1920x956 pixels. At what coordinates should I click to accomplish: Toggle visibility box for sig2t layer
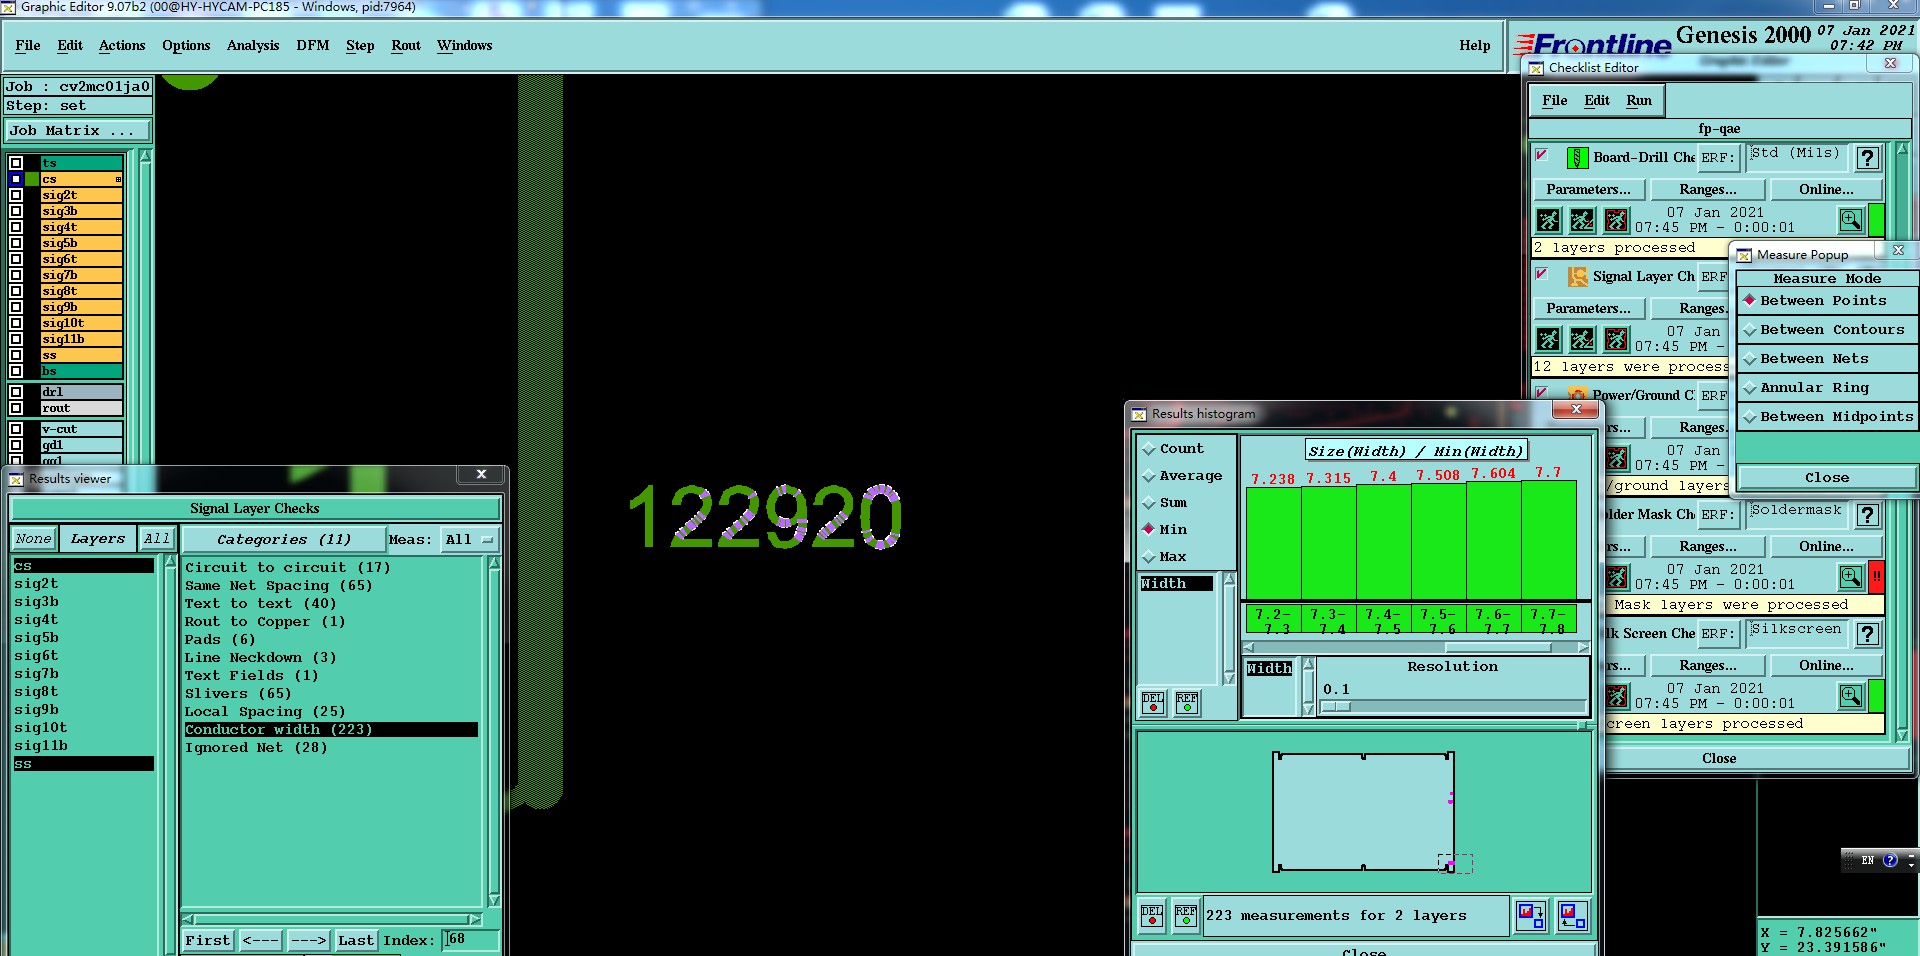pos(16,195)
